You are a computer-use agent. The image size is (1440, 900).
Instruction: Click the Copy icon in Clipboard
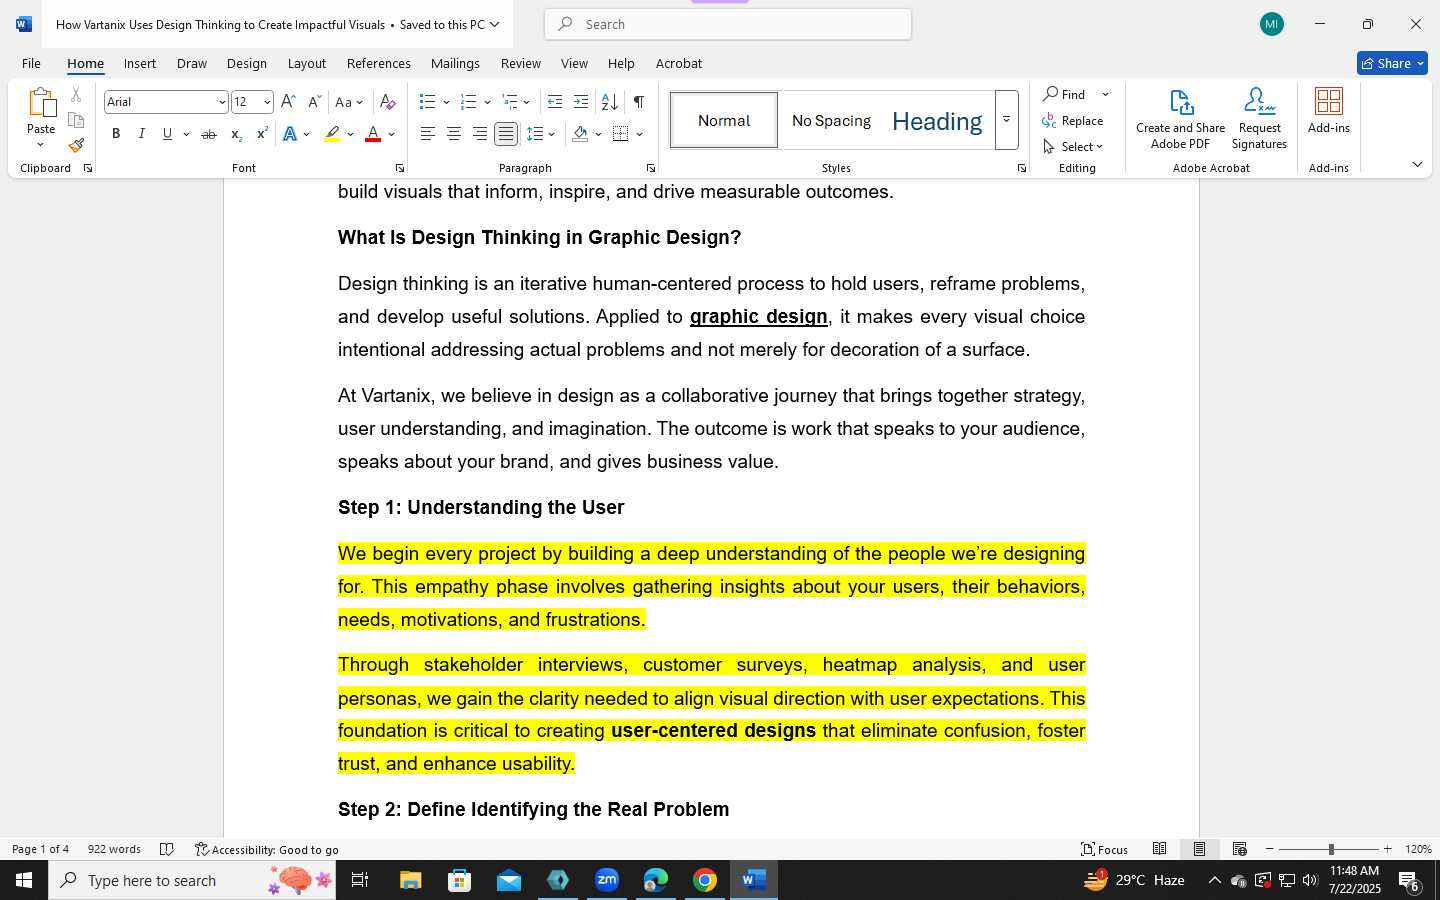tap(76, 120)
